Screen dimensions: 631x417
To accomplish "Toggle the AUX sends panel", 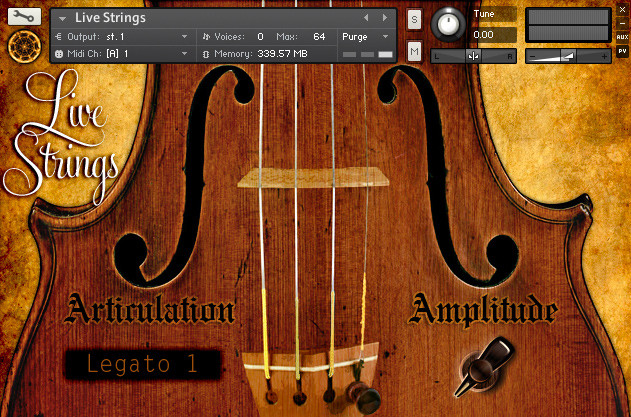I will [x=622, y=37].
